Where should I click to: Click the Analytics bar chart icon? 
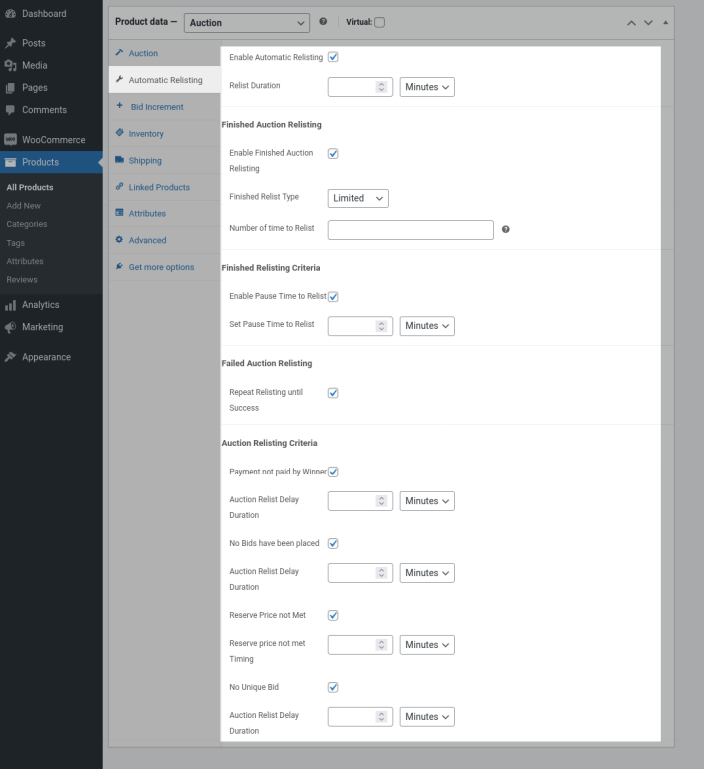(10, 305)
